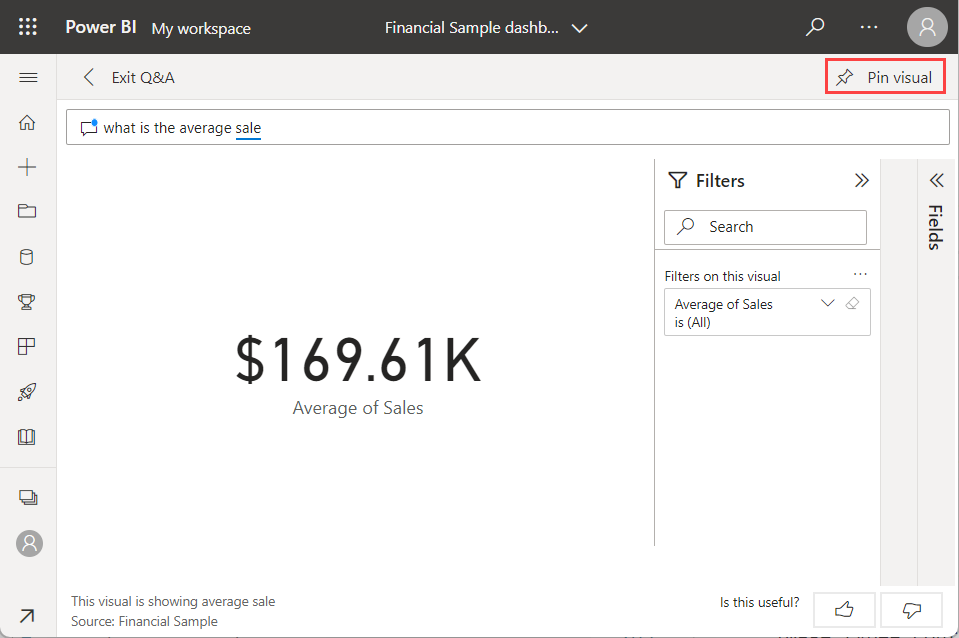Click the Pin visual button
Viewport: 959px width, 638px height.
point(885,77)
